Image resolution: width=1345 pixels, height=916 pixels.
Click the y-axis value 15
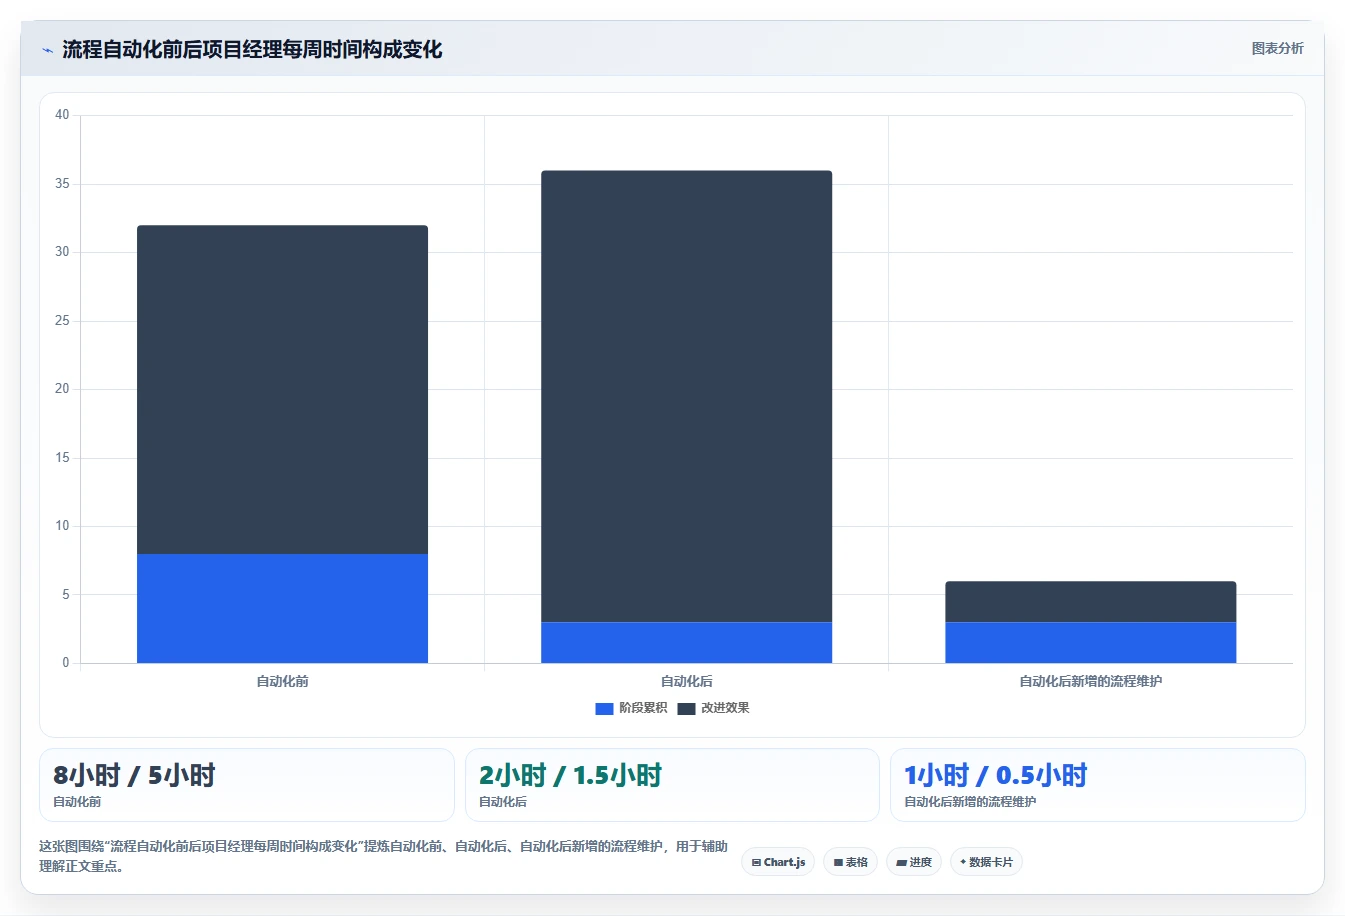(x=62, y=458)
